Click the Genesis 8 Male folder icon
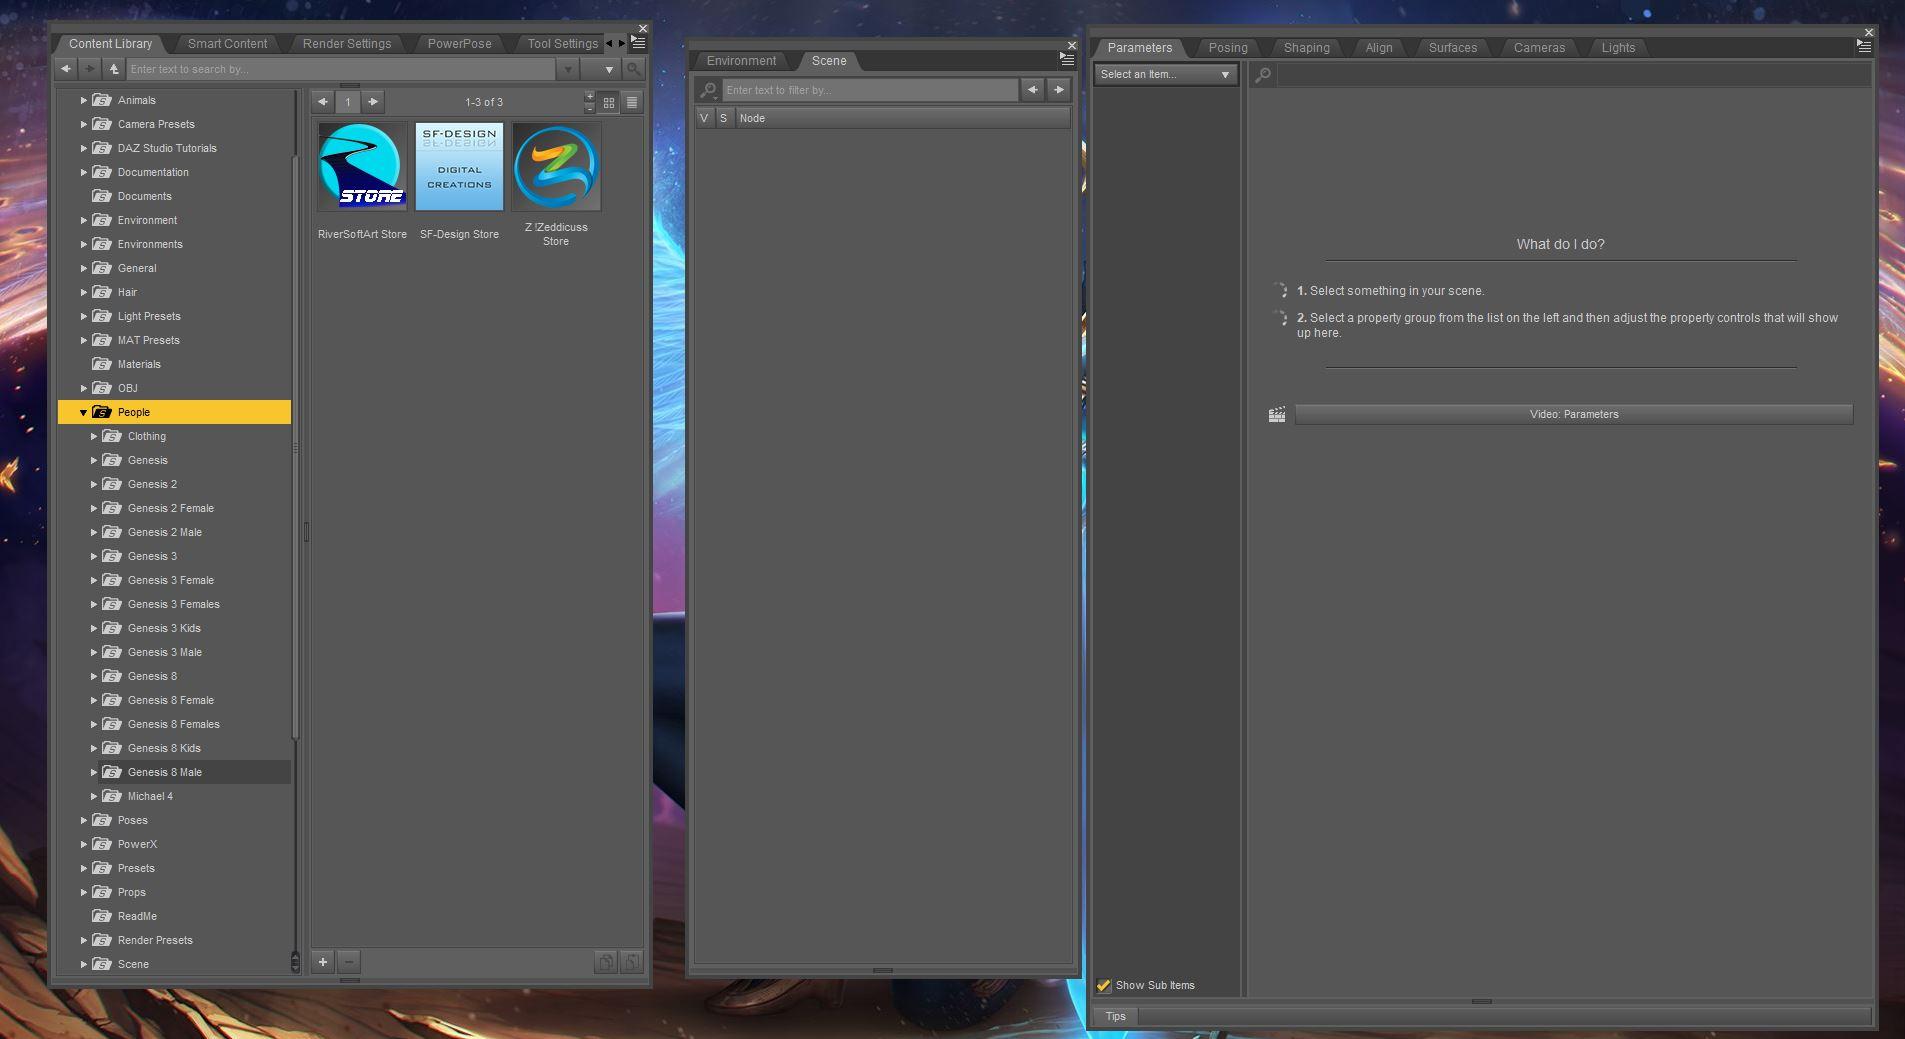Viewport: 1905px width, 1039px height. pos(112,772)
